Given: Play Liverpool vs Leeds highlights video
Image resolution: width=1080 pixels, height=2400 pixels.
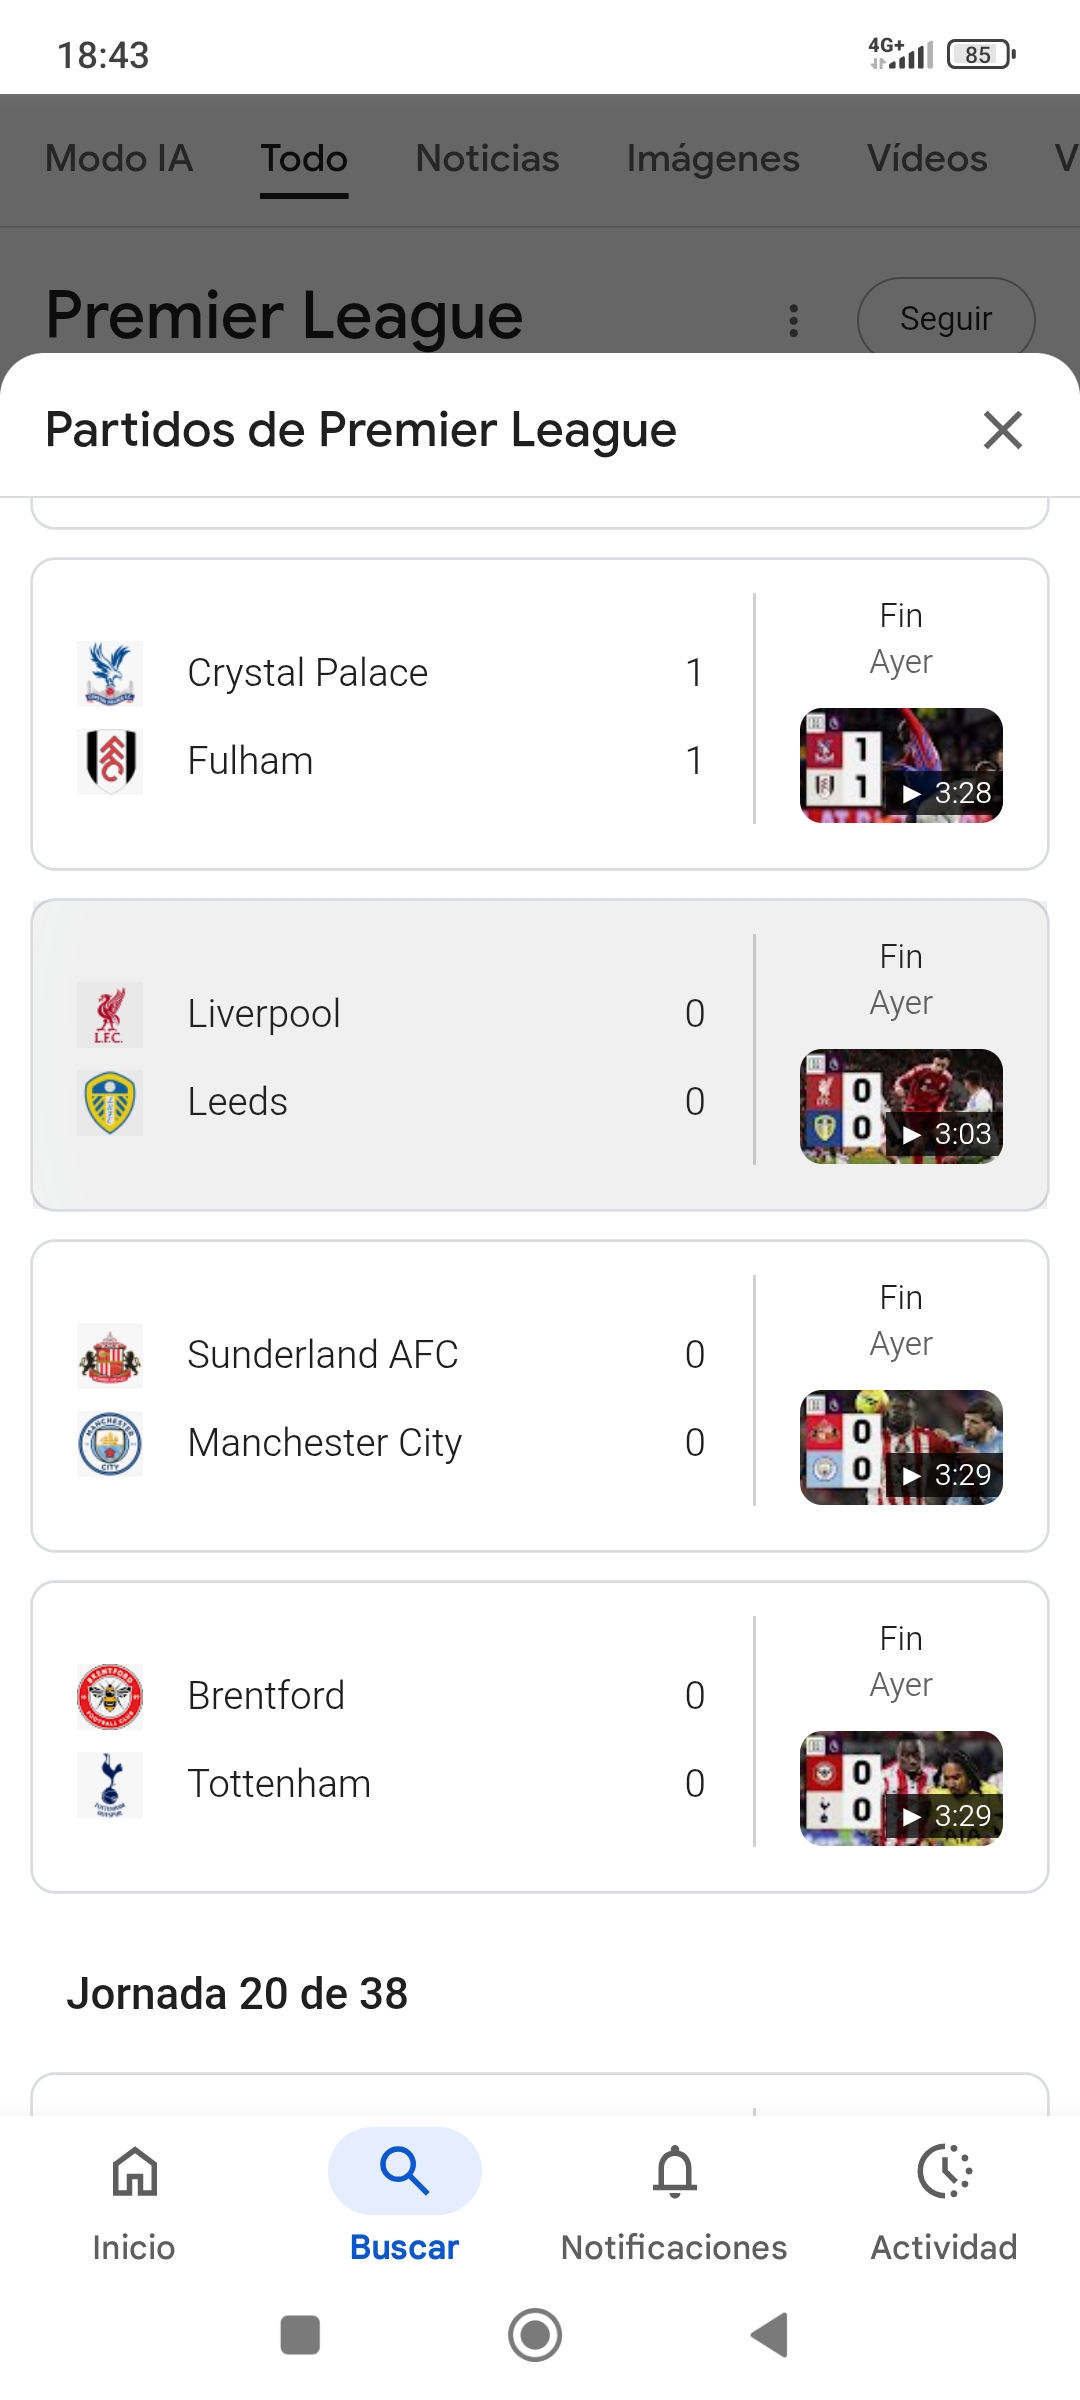Looking at the screenshot, I should pyautogui.click(x=901, y=1107).
